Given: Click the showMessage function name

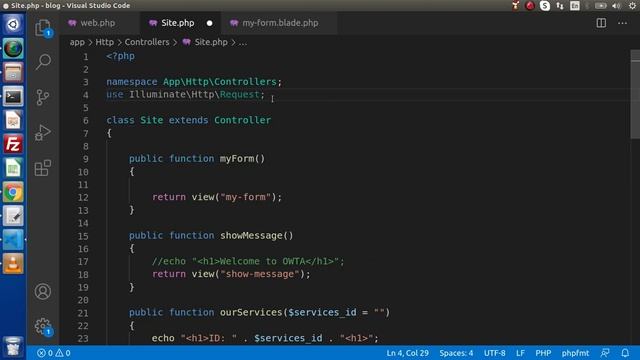Looking at the screenshot, I should tap(251, 236).
